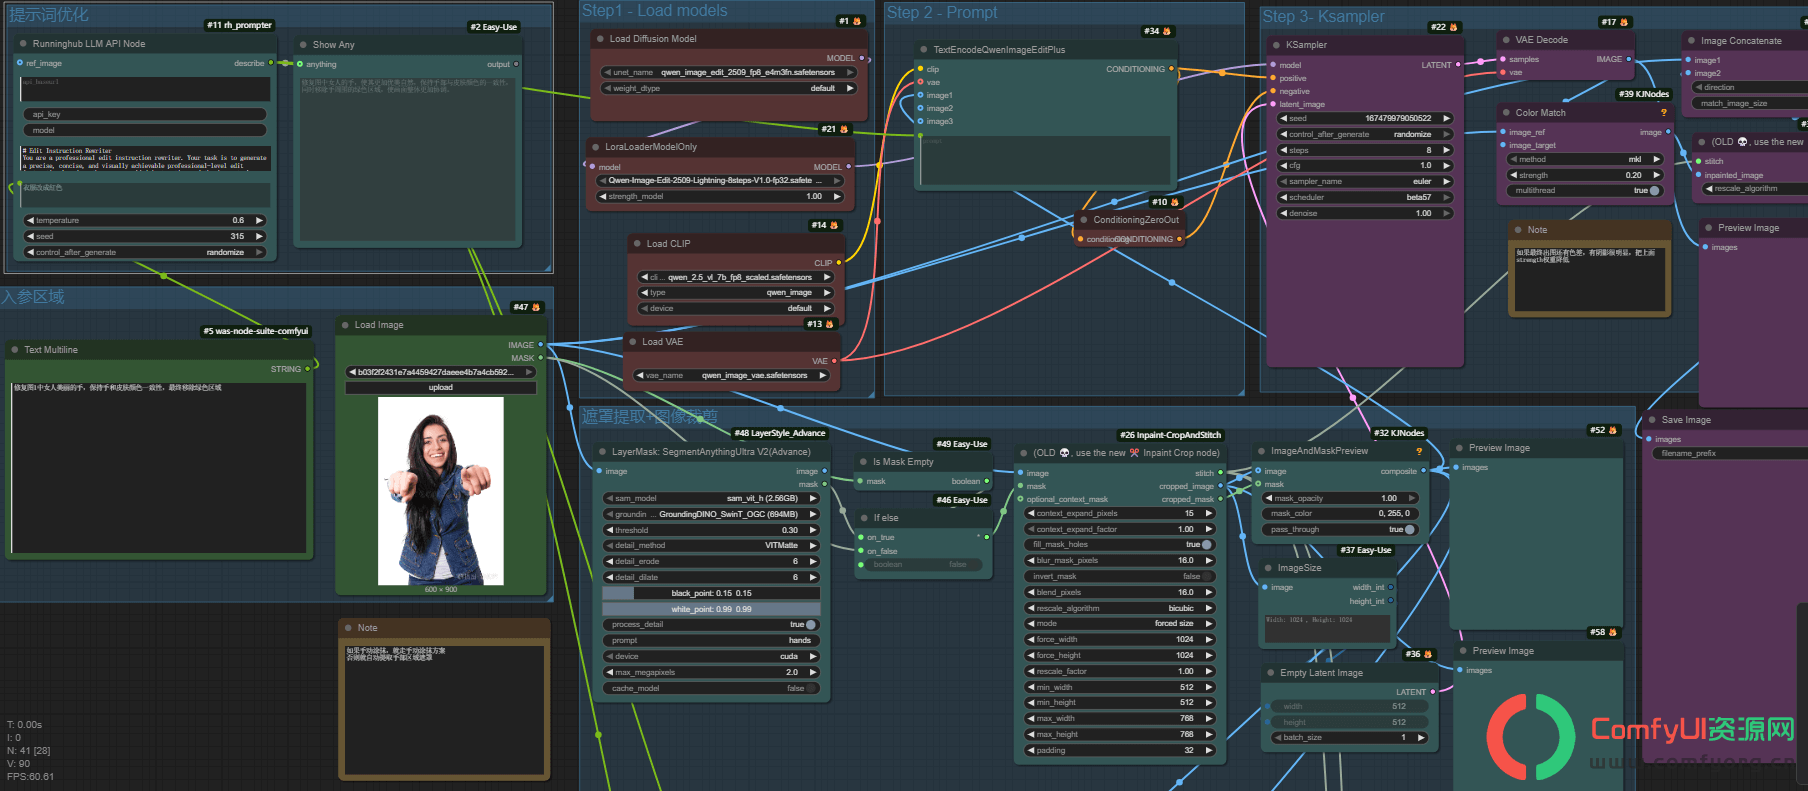Click the Load Diffusion Model collapse dot
1808x791 pixels.
(600, 39)
